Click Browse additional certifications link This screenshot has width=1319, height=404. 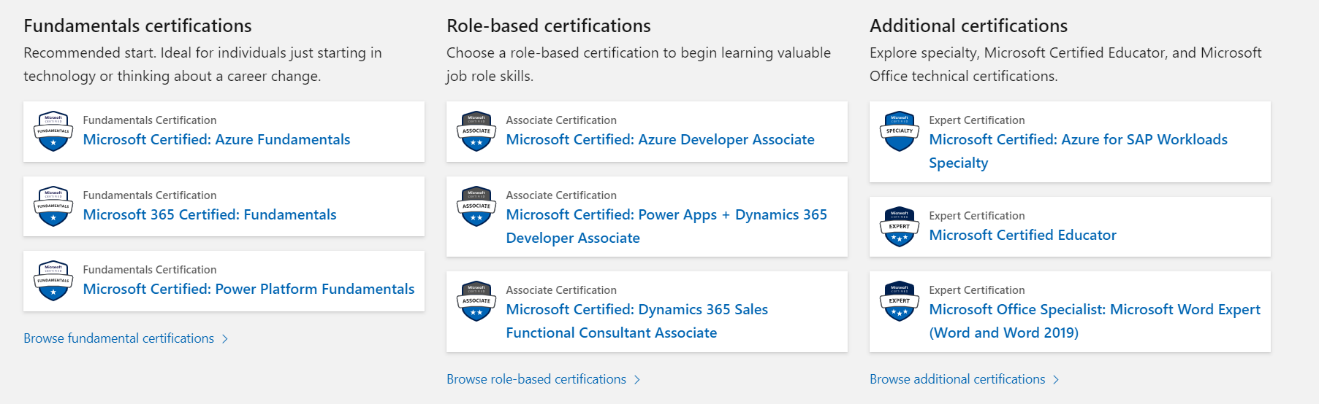[x=957, y=380]
